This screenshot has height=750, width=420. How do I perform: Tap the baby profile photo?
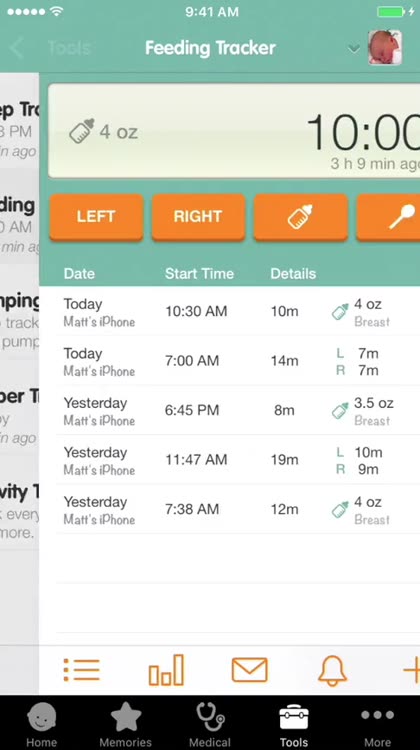(x=385, y=48)
